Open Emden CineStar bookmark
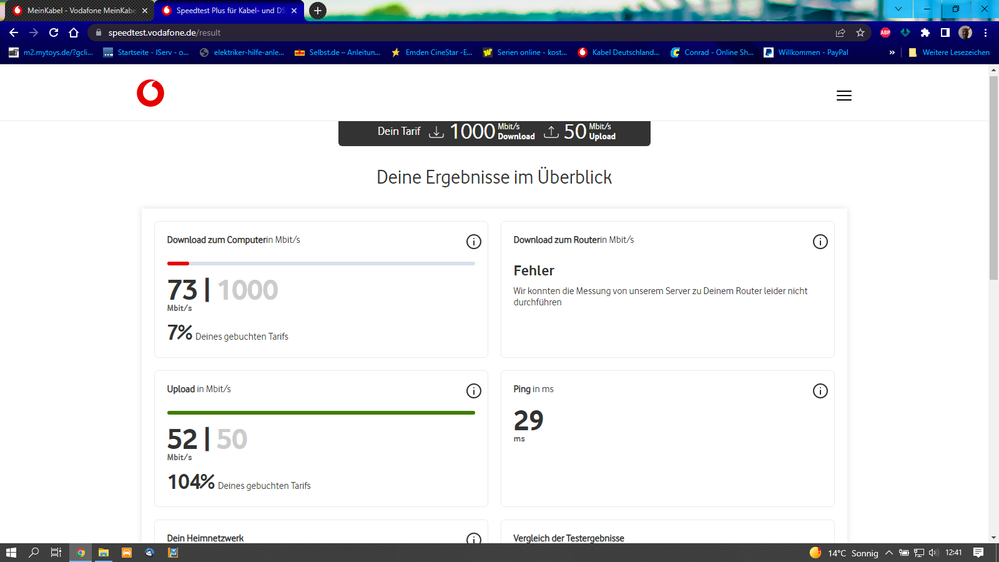The image size is (999, 562). pyautogui.click(x=432, y=52)
